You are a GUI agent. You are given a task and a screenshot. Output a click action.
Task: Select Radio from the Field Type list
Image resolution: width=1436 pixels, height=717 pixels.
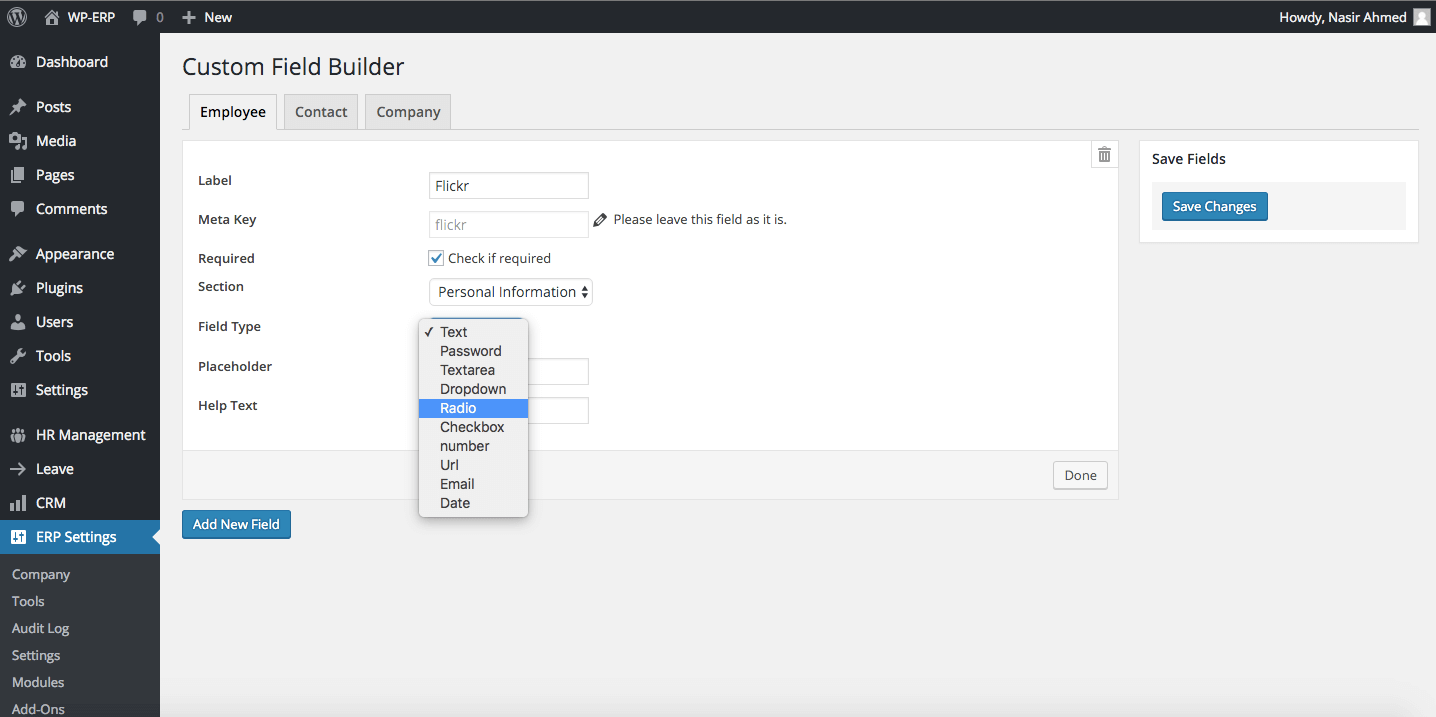tap(458, 407)
